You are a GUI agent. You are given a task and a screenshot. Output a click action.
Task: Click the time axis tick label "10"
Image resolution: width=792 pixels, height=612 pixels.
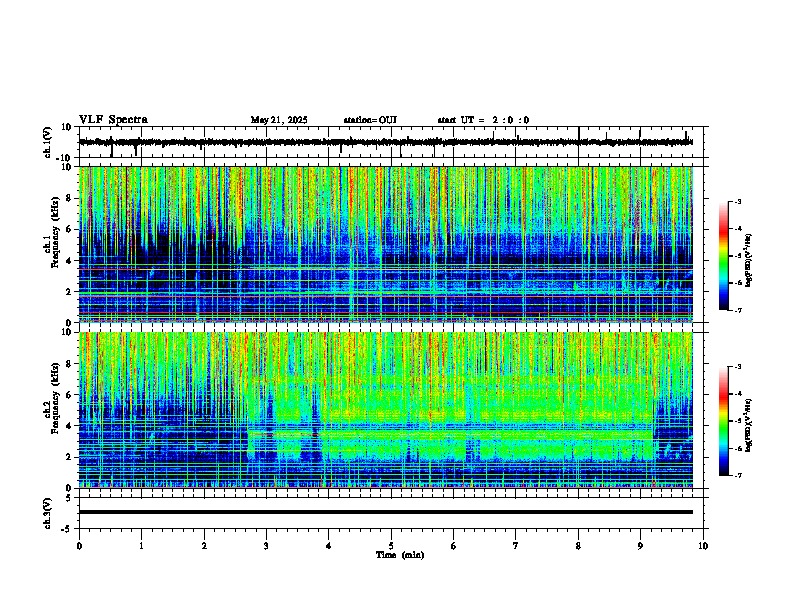click(x=703, y=546)
